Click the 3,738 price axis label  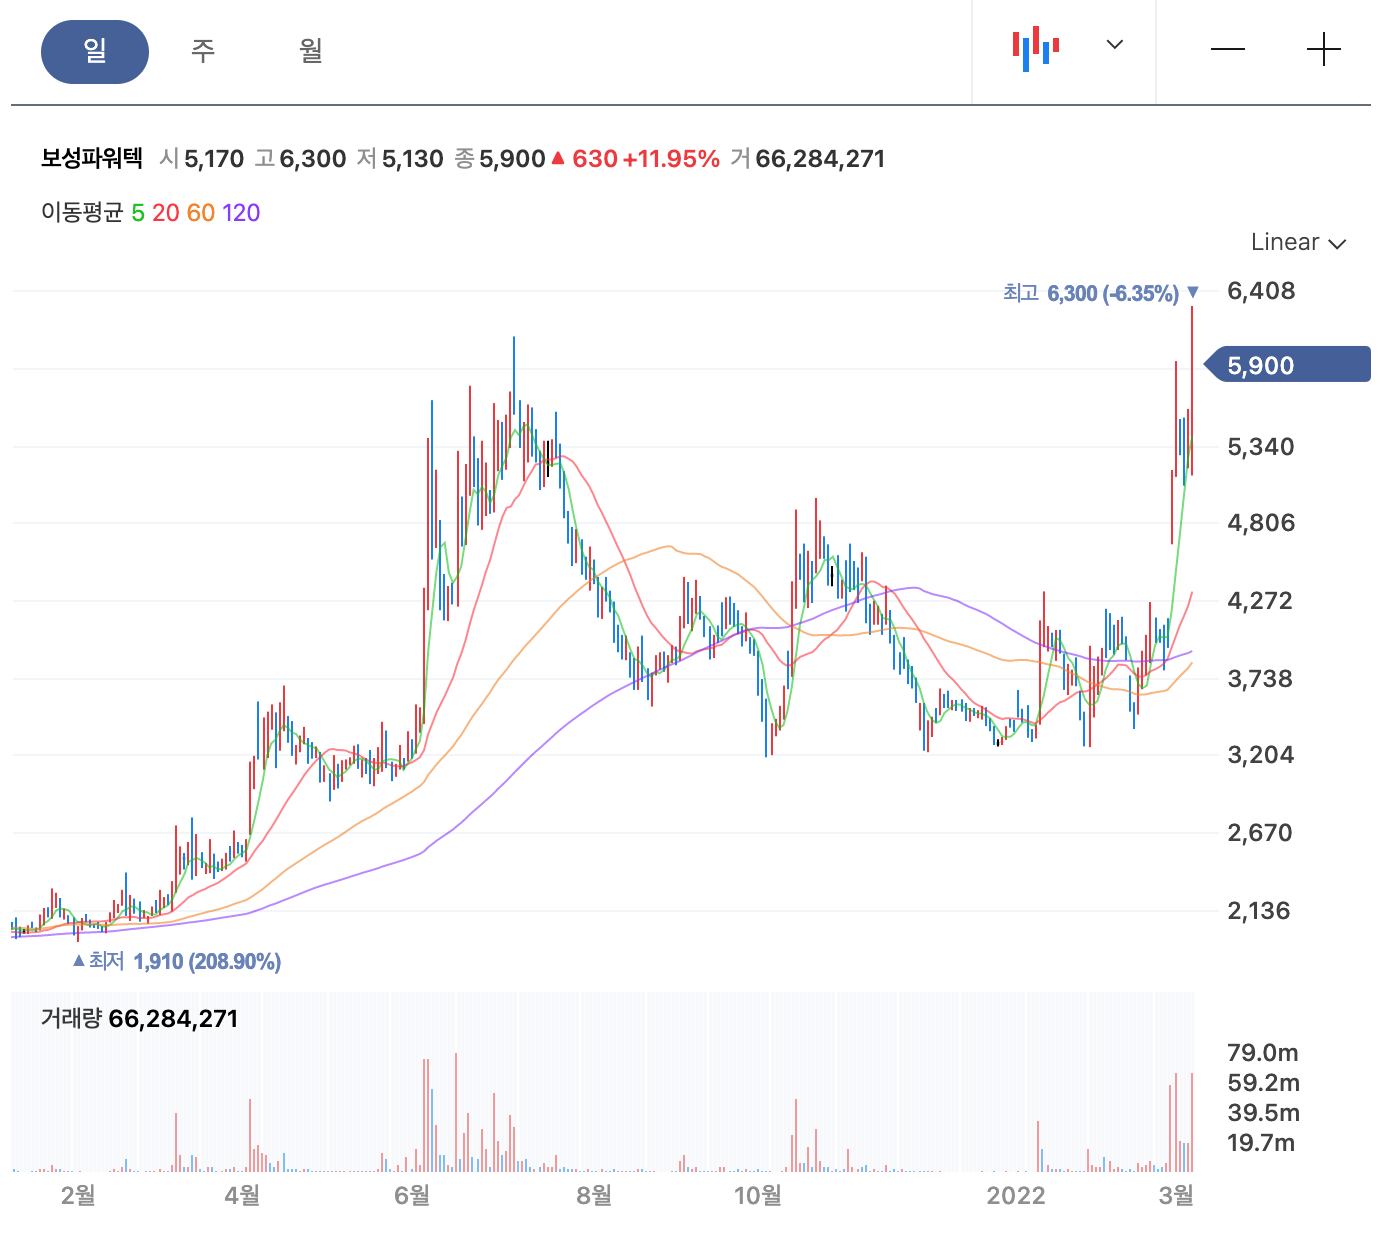click(1261, 679)
